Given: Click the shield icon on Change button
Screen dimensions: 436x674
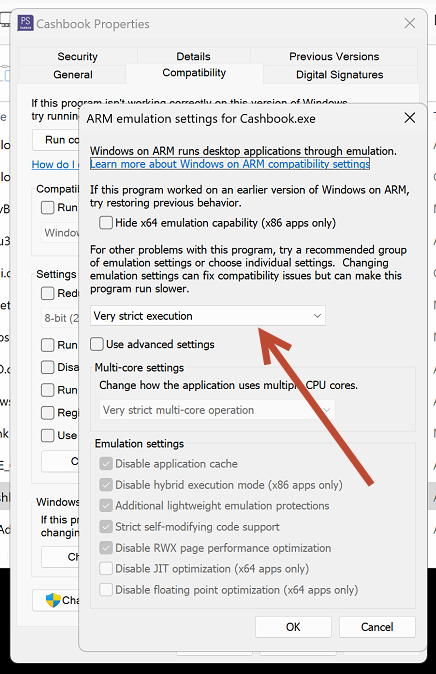Looking at the screenshot, I should 53,600.
